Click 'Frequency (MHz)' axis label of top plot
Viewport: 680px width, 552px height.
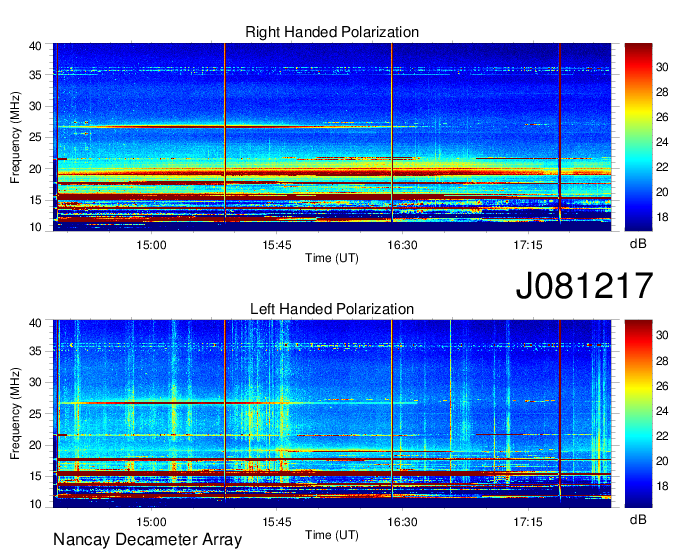click(x=15, y=137)
